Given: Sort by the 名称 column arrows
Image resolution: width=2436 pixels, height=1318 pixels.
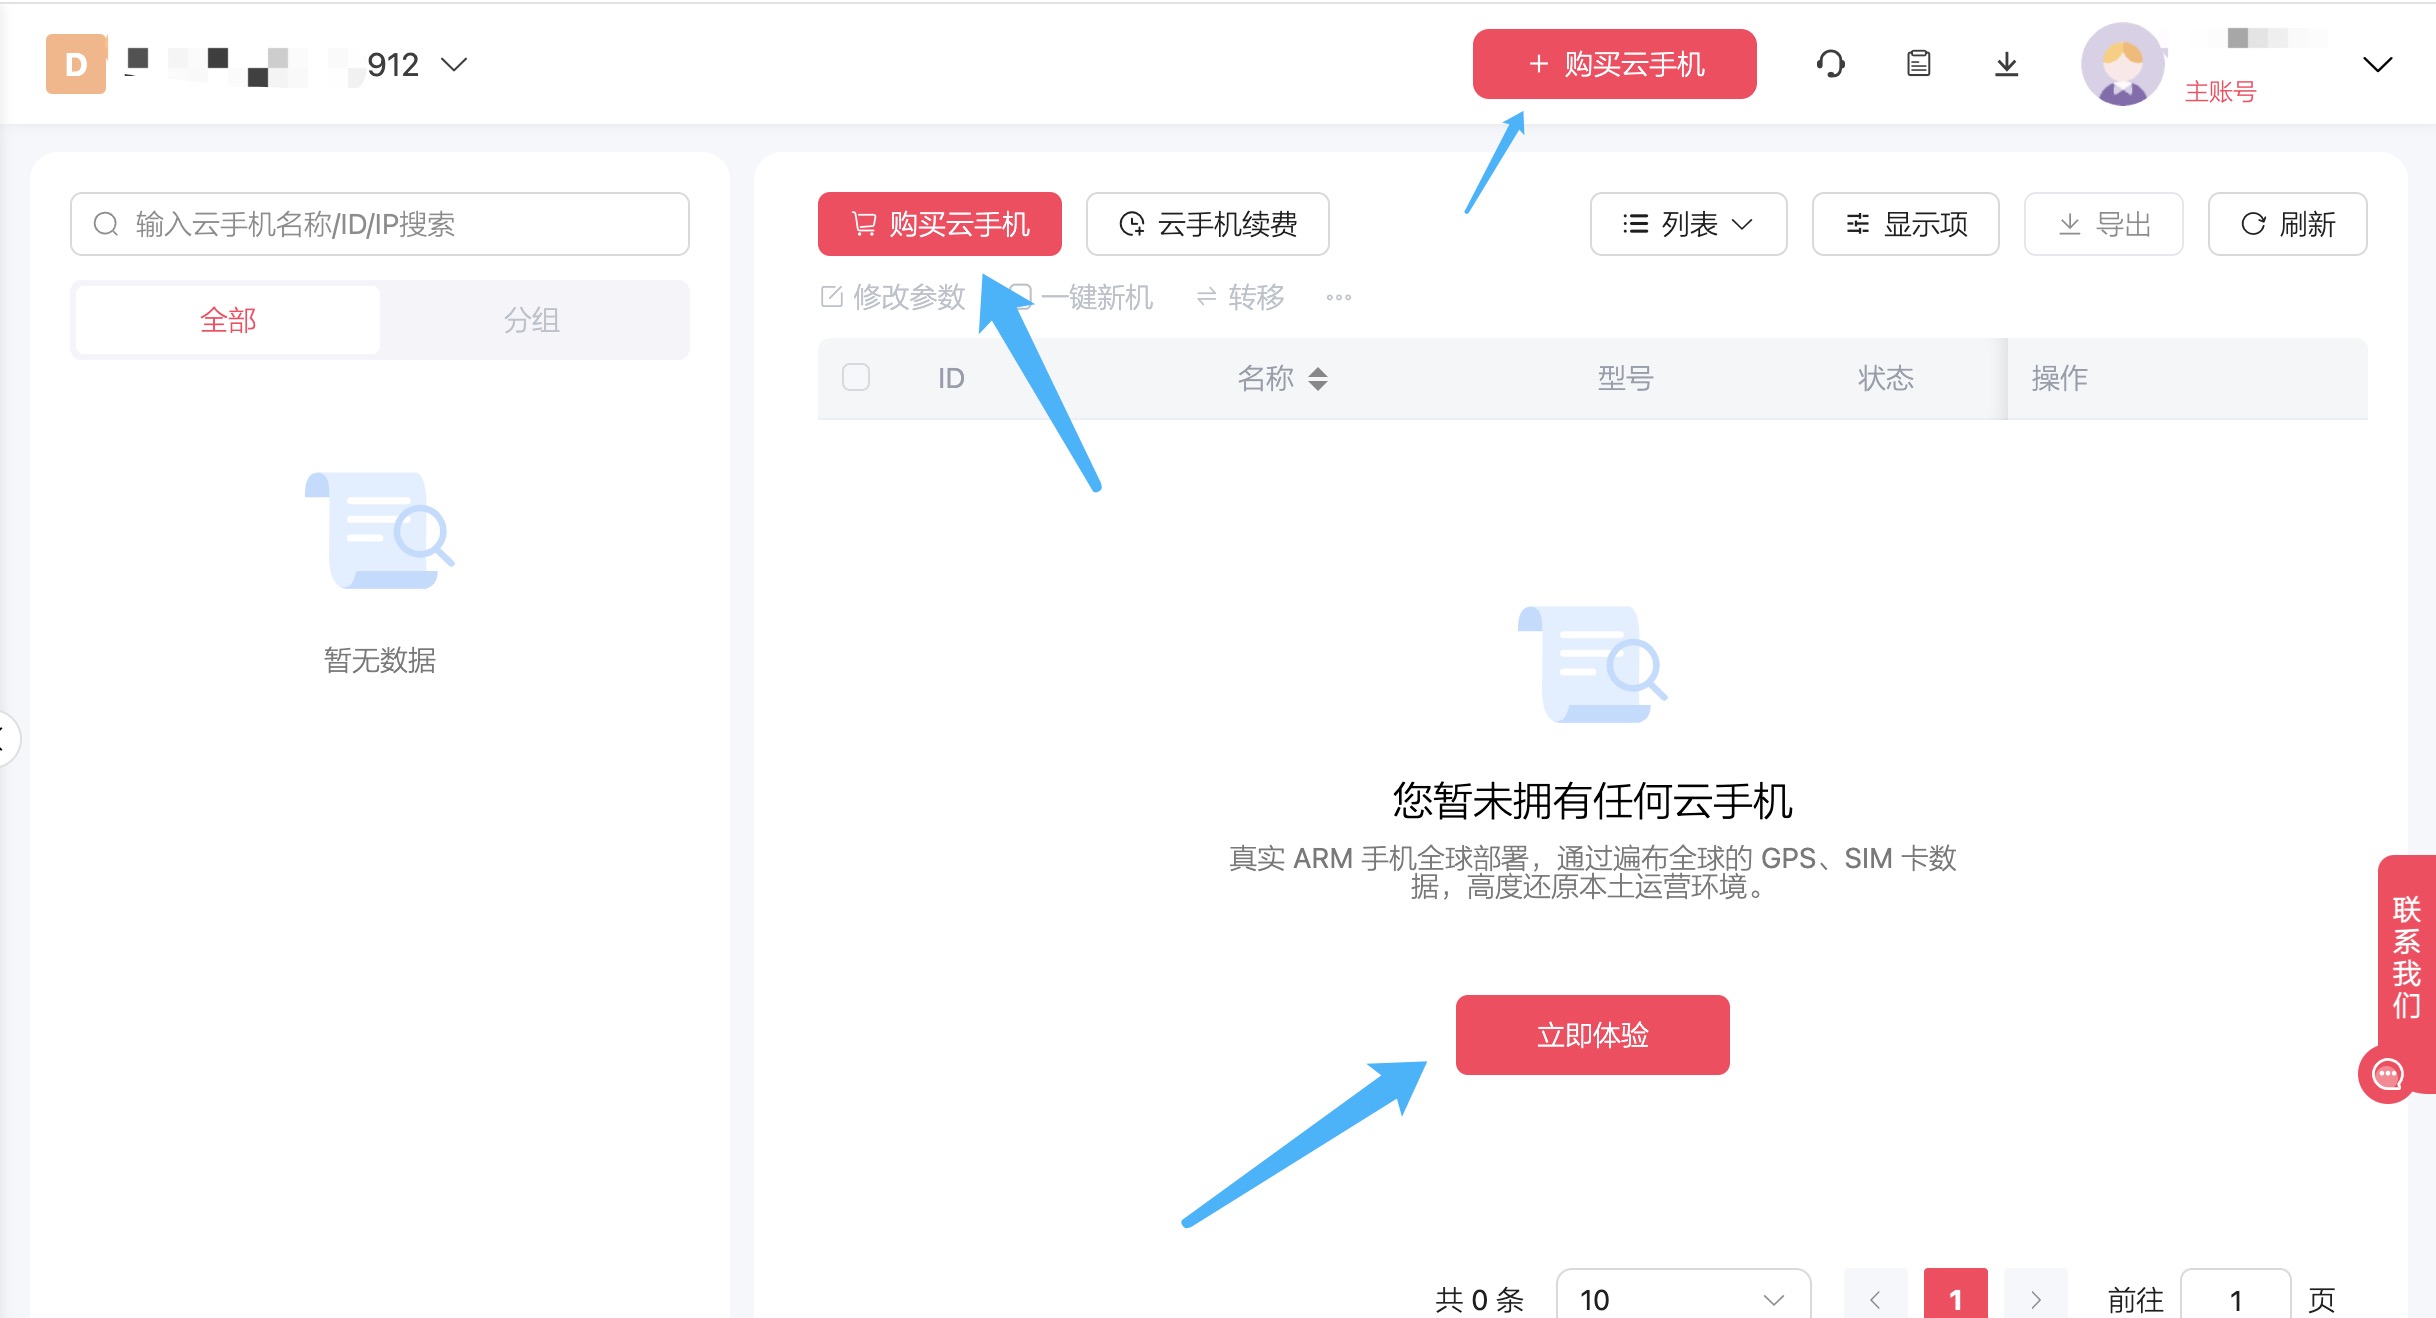Looking at the screenshot, I should (x=1318, y=378).
